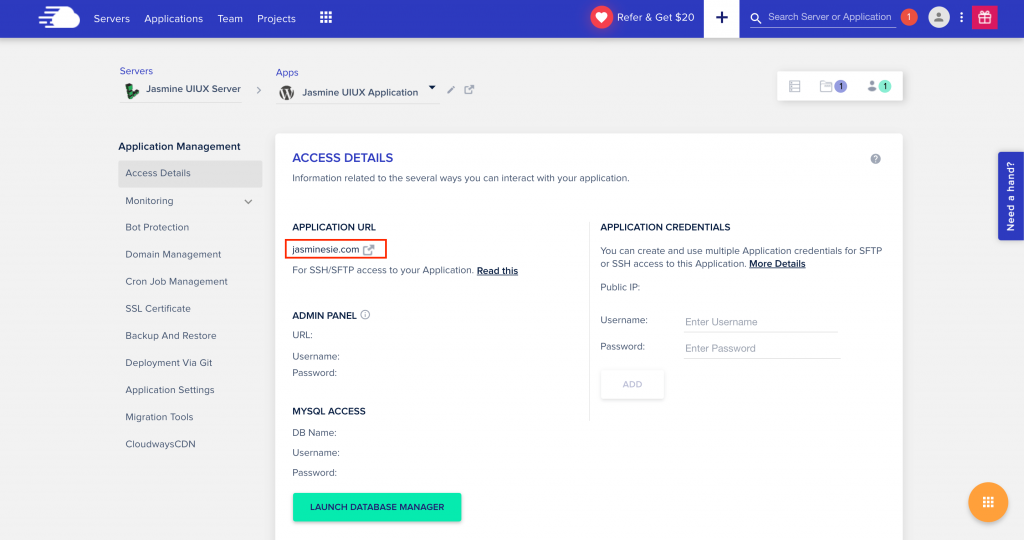Open external link icon next to jasminesie.com
The height and width of the screenshot is (540, 1024).
tap(368, 249)
